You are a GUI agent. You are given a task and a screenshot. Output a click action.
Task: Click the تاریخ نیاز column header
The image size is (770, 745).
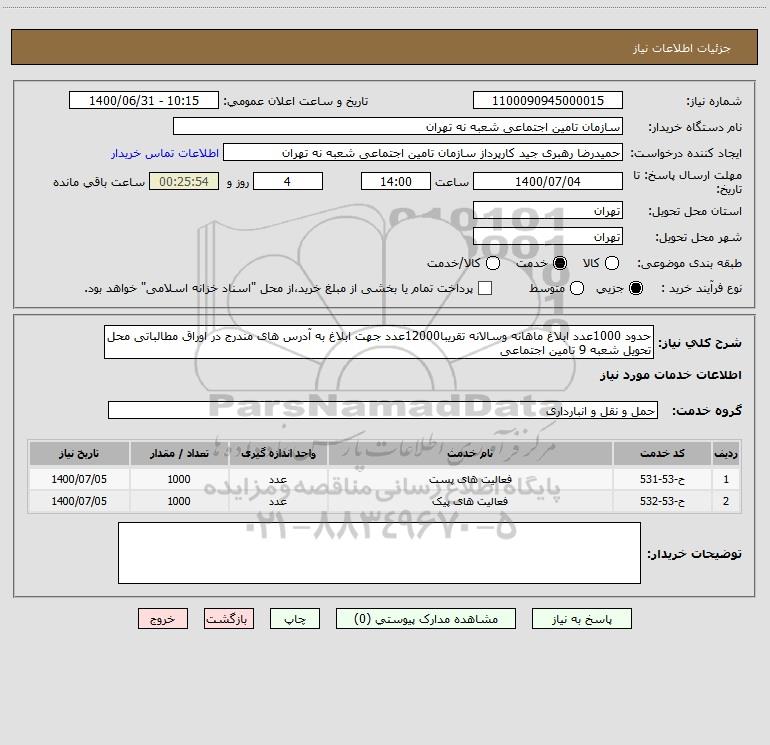[79, 453]
